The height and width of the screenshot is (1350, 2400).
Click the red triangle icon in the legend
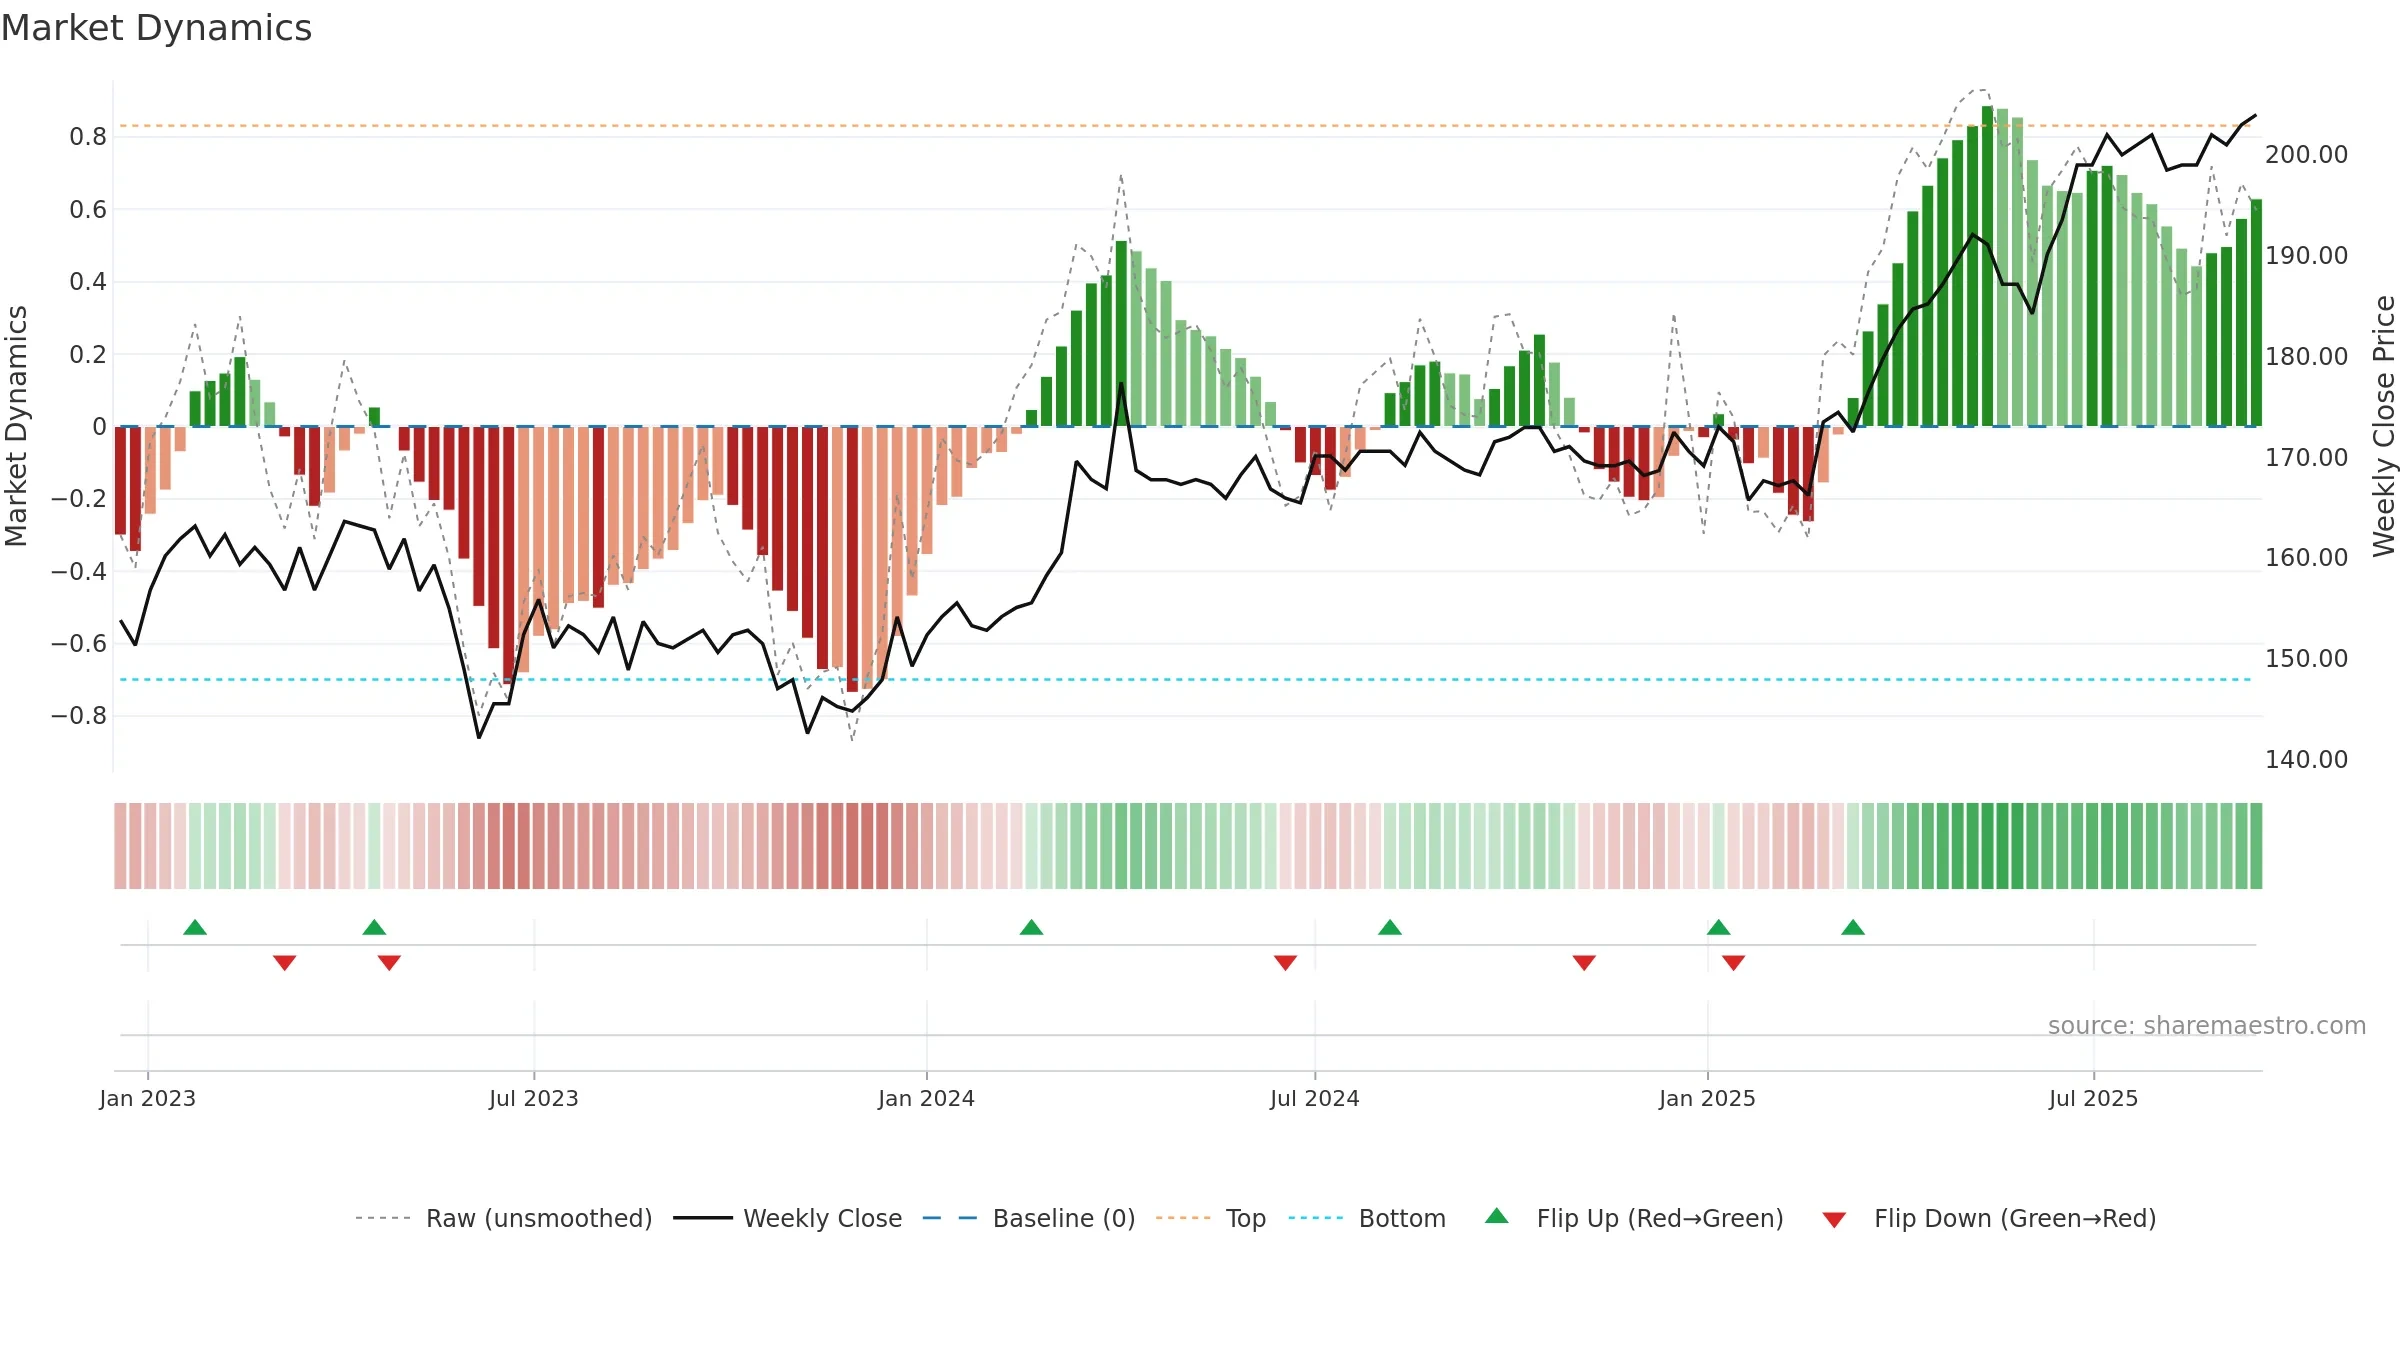tap(1834, 1220)
